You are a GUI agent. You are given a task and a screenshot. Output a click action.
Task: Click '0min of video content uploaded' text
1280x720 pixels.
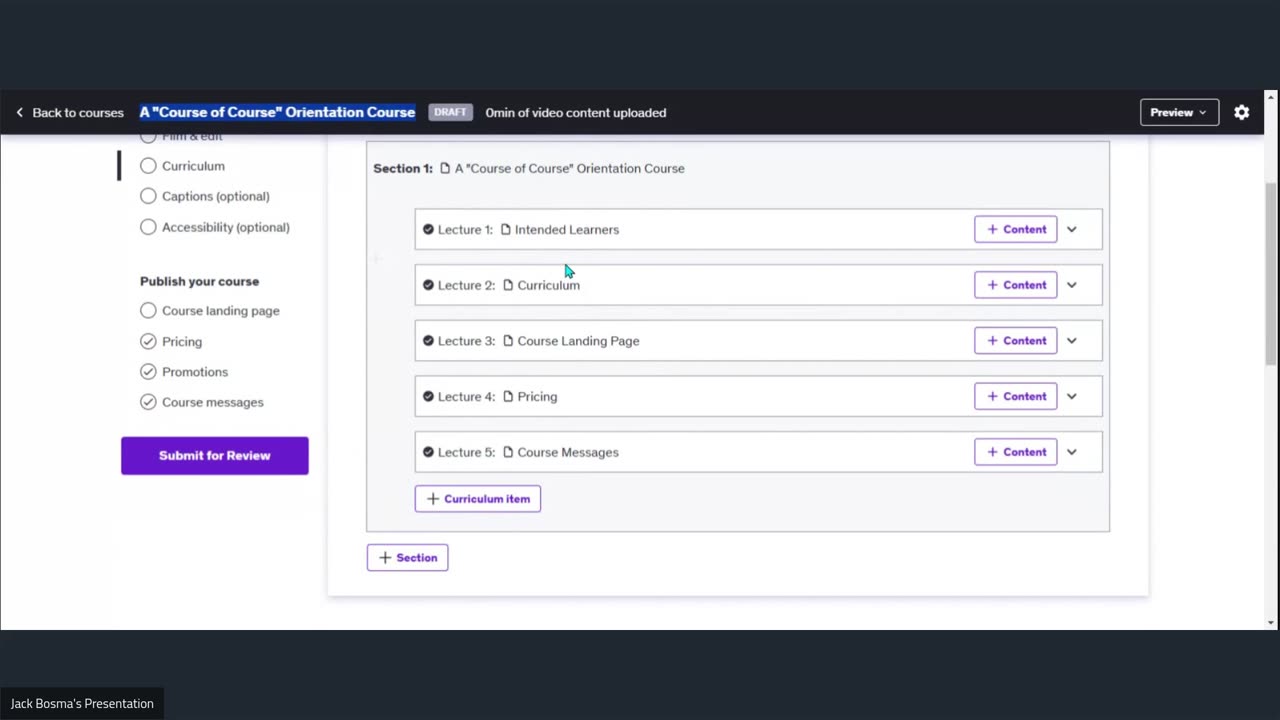576,113
